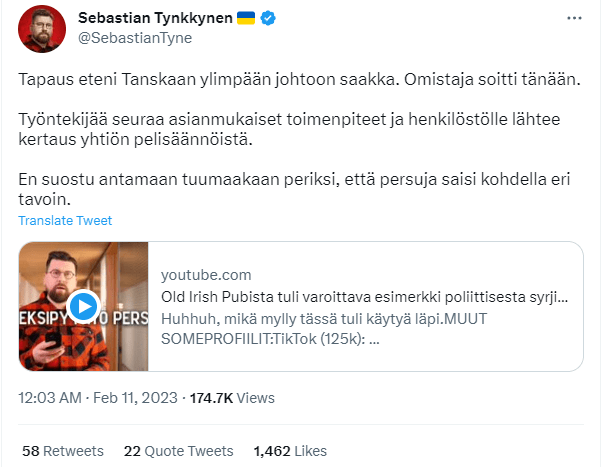Click the Ukraine flag emoji beside the name

coord(245,19)
